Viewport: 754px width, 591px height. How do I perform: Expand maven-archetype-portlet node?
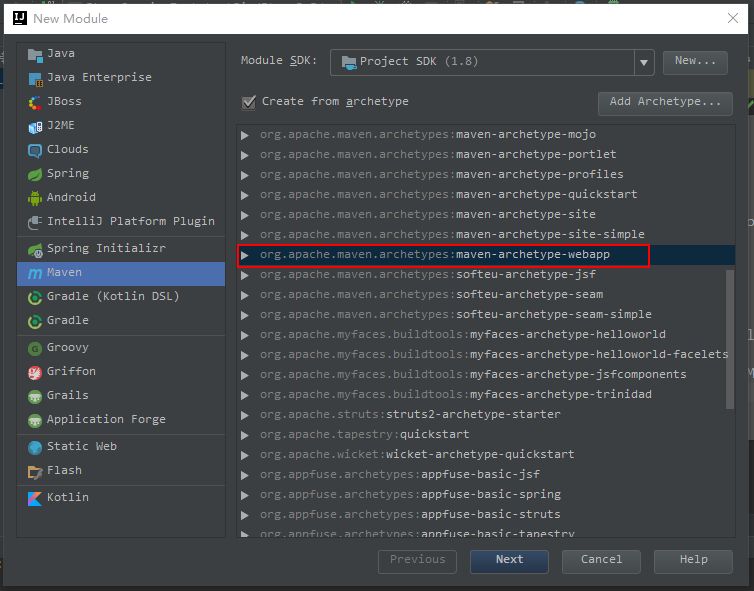click(x=245, y=155)
